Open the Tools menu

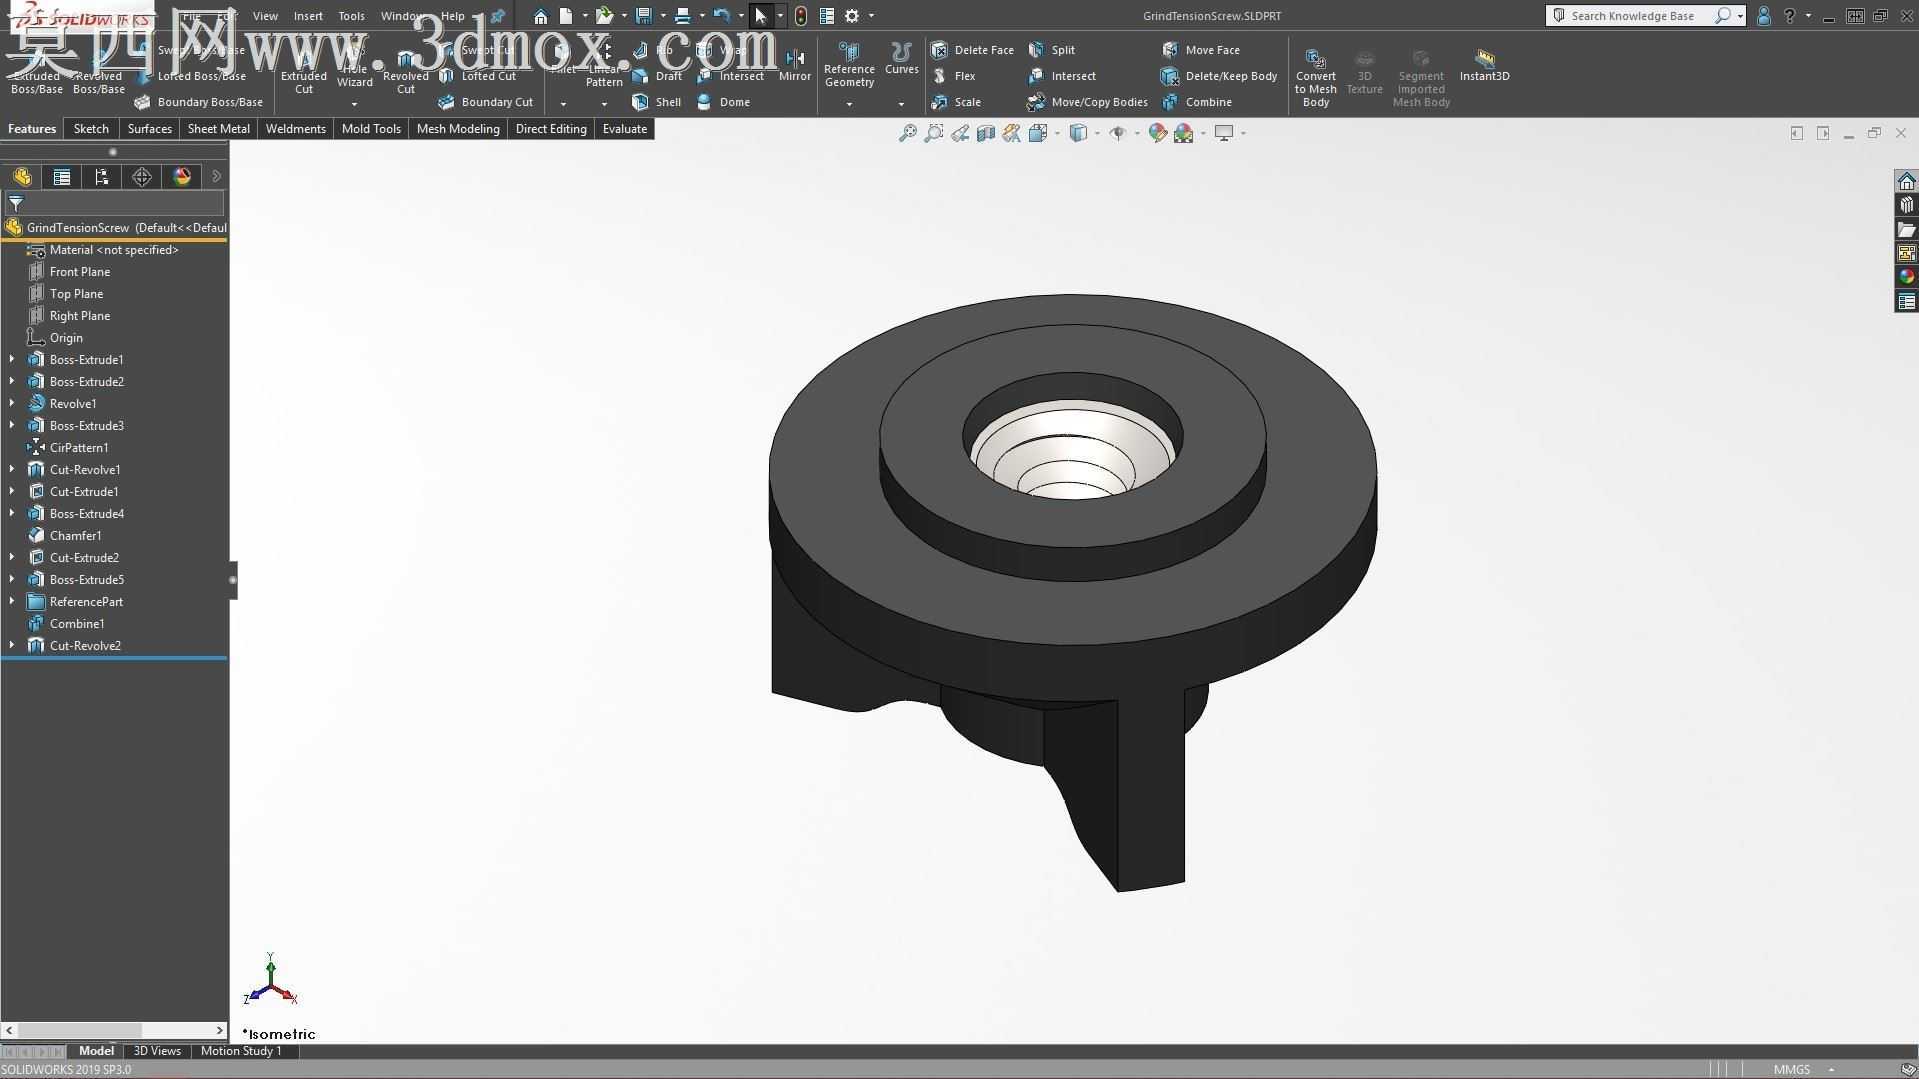351,16
